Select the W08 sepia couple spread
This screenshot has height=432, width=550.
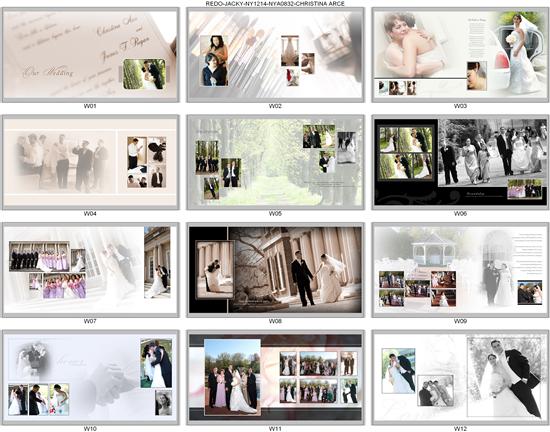(x=275, y=270)
